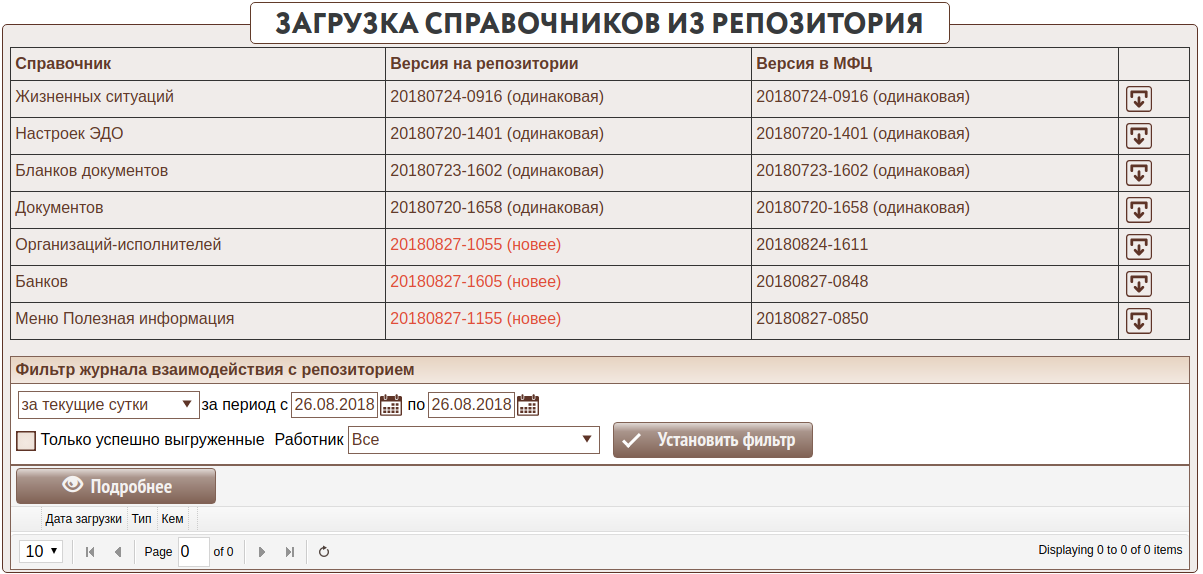Download the Банков directory update
This screenshot has height=574, width=1203.
(x=1139, y=284)
